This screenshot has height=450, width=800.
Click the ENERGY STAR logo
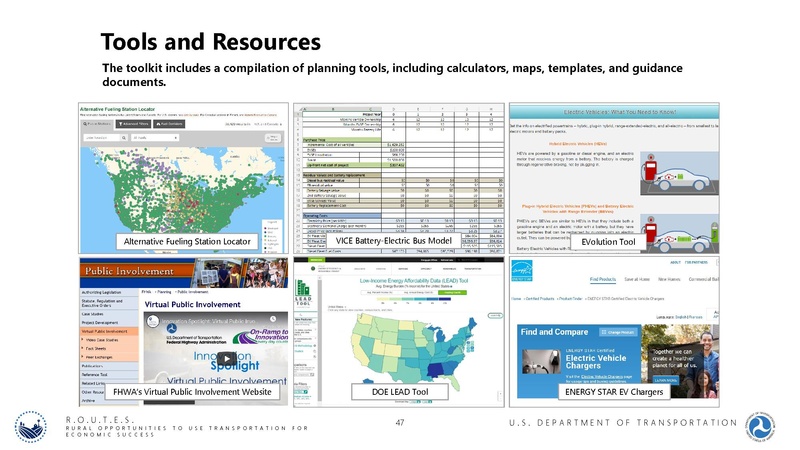tap(521, 270)
